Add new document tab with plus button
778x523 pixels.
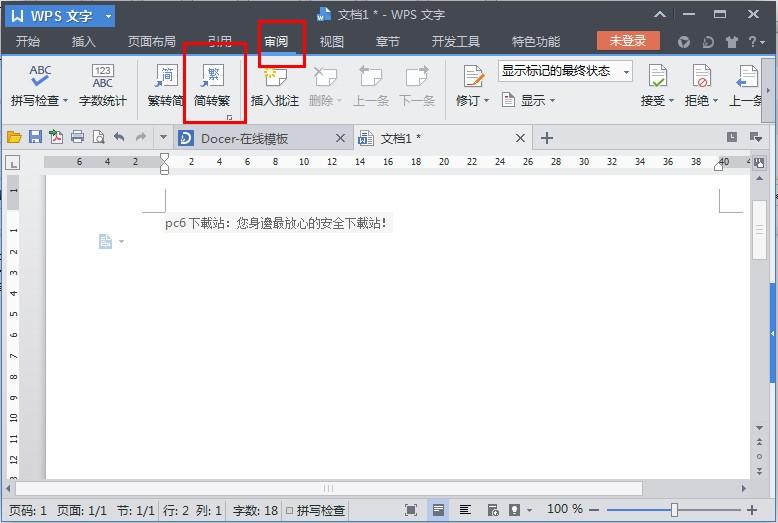click(x=547, y=138)
